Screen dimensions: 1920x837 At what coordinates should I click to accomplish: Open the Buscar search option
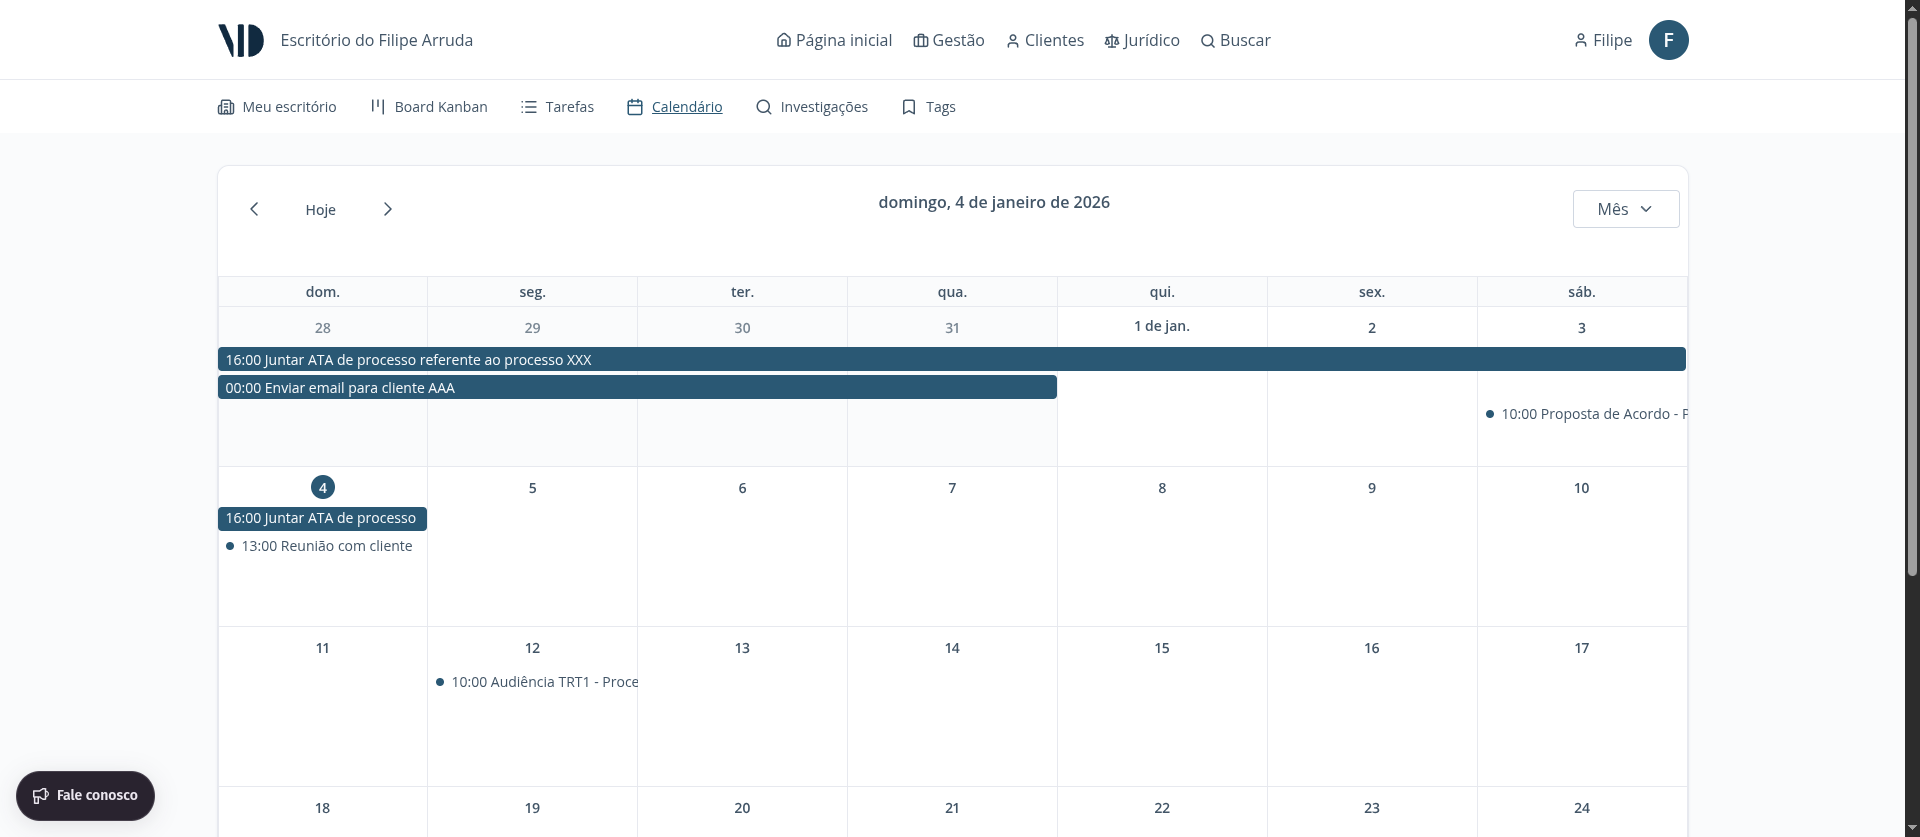click(1235, 40)
